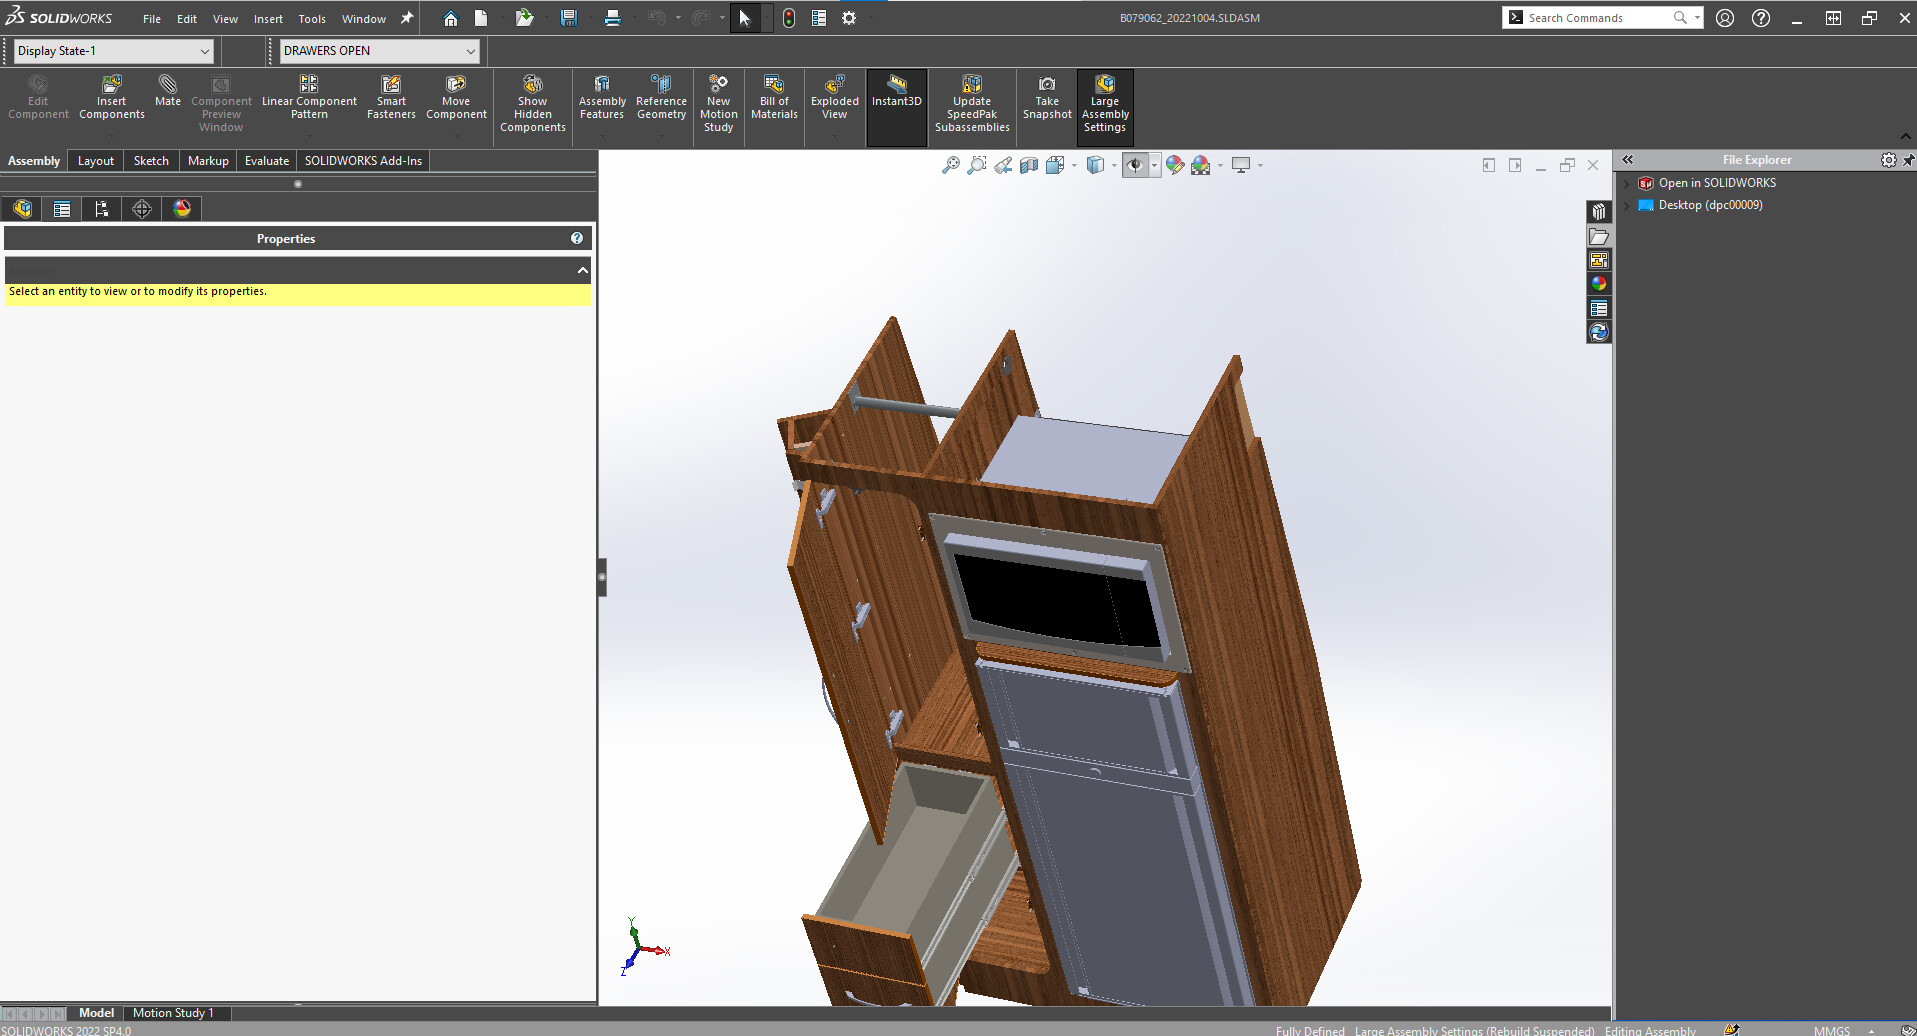Open the ConfigurationManager tab icon
Image resolution: width=1917 pixels, height=1036 pixels.
[x=101, y=209]
